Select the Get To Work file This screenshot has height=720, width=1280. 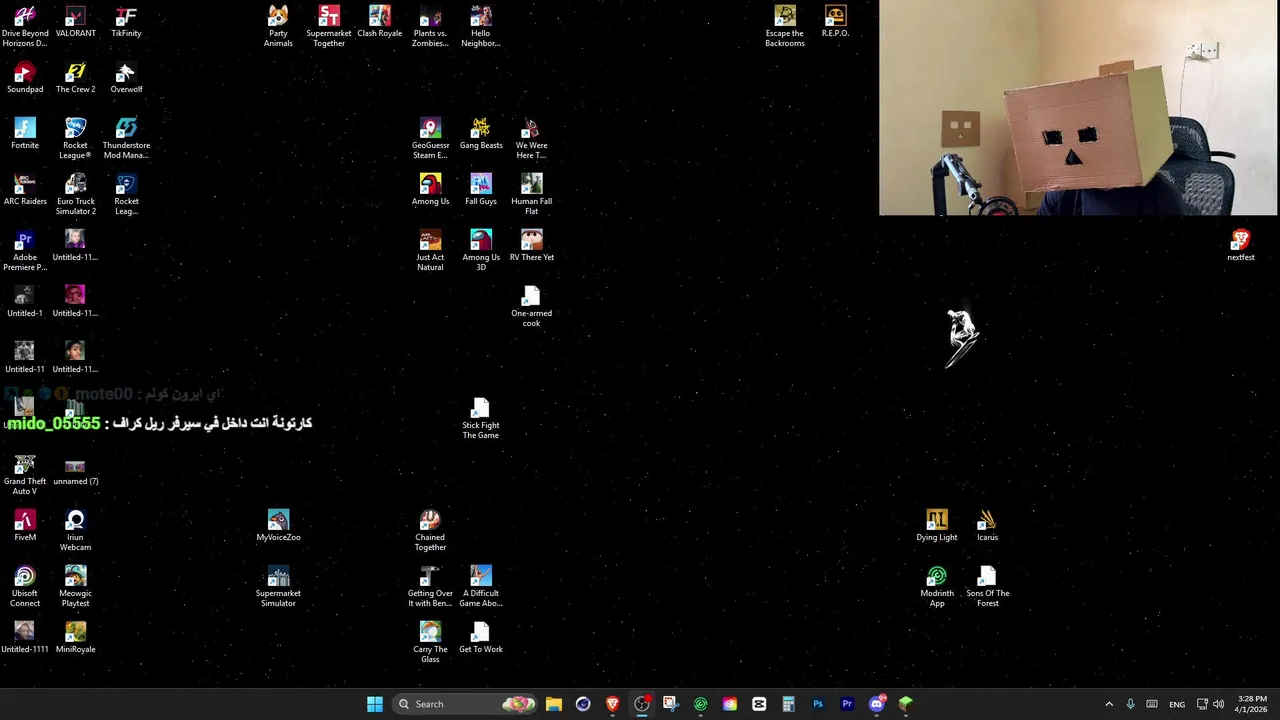[481, 638]
